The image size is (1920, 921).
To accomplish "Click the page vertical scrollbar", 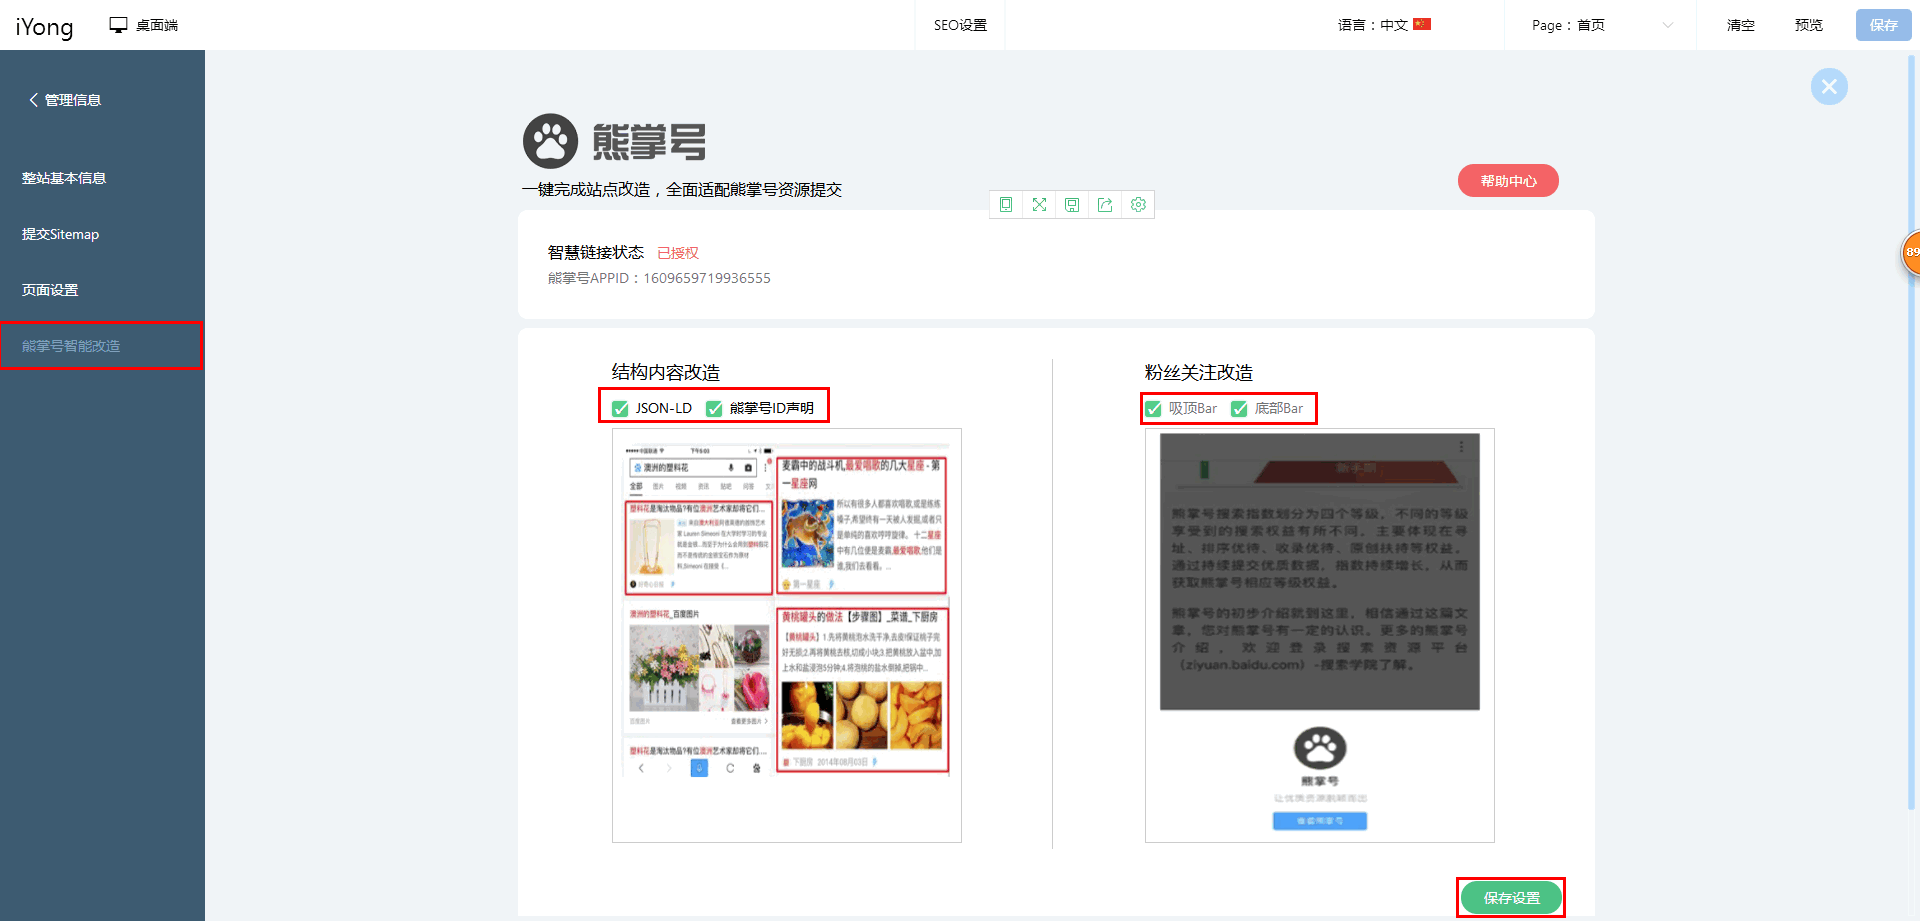I will coord(1910,430).
